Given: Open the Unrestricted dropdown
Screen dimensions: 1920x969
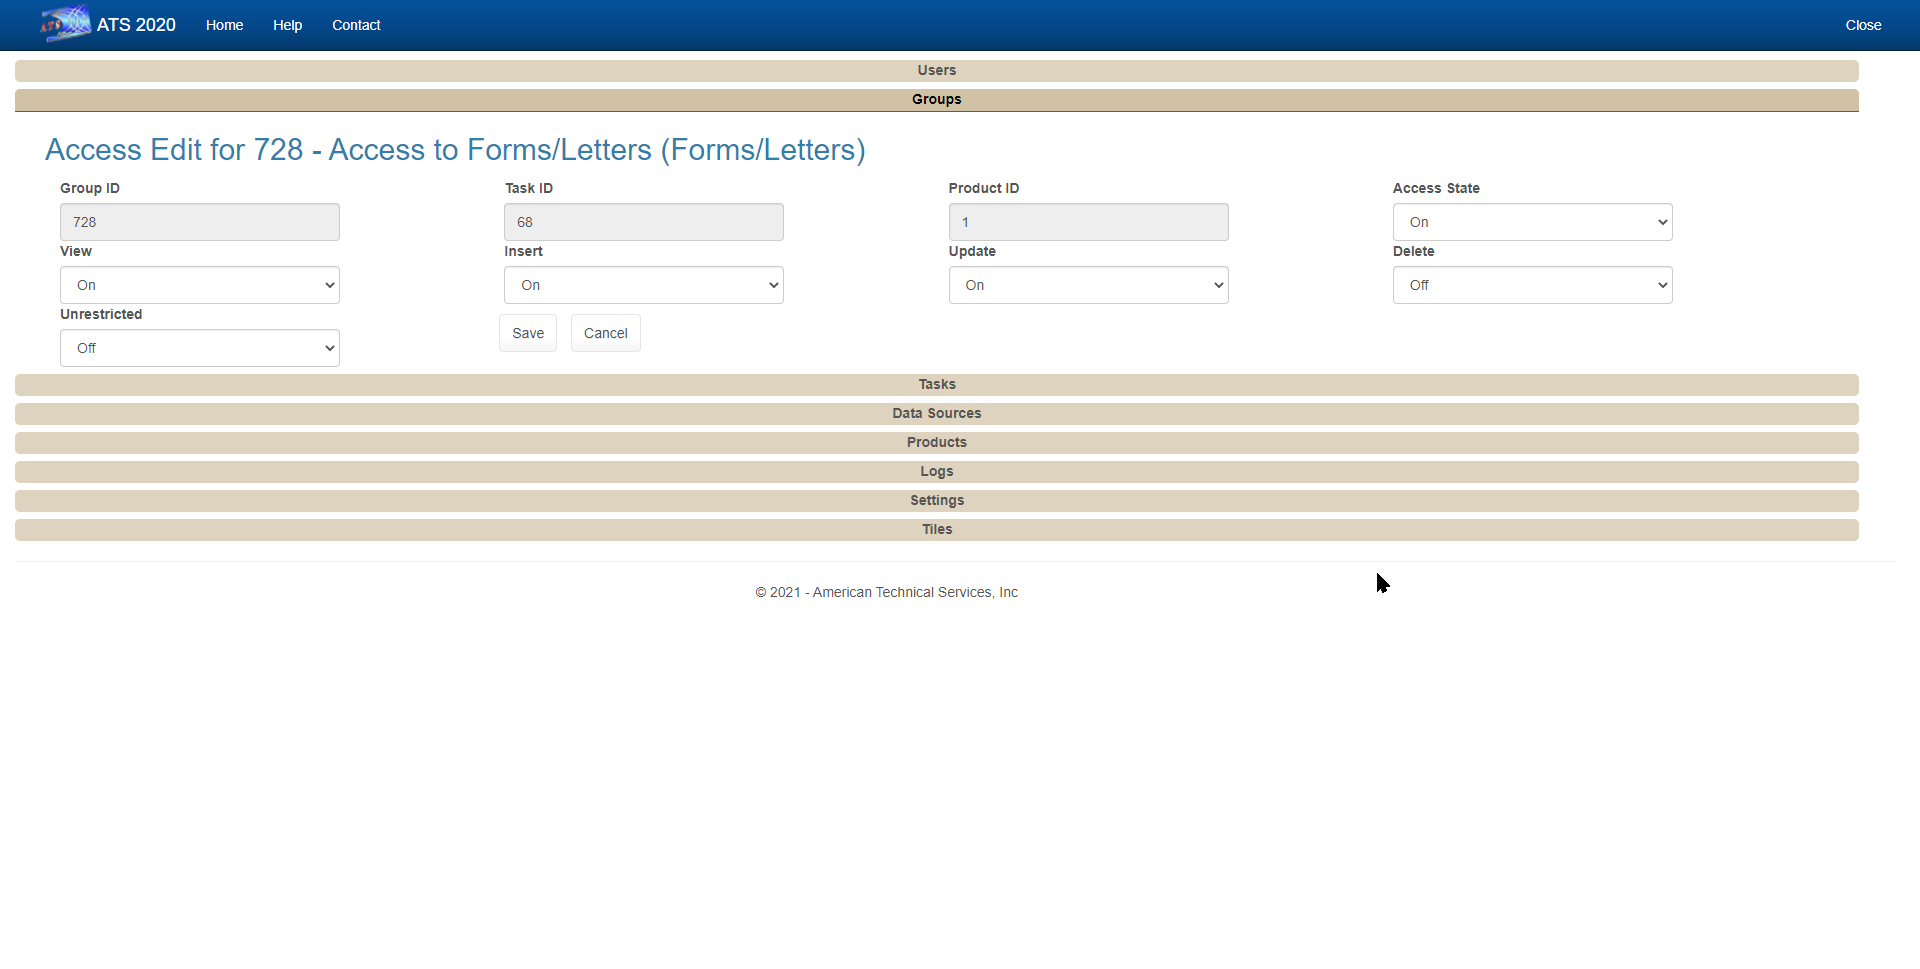Looking at the screenshot, I should (200, 348).
